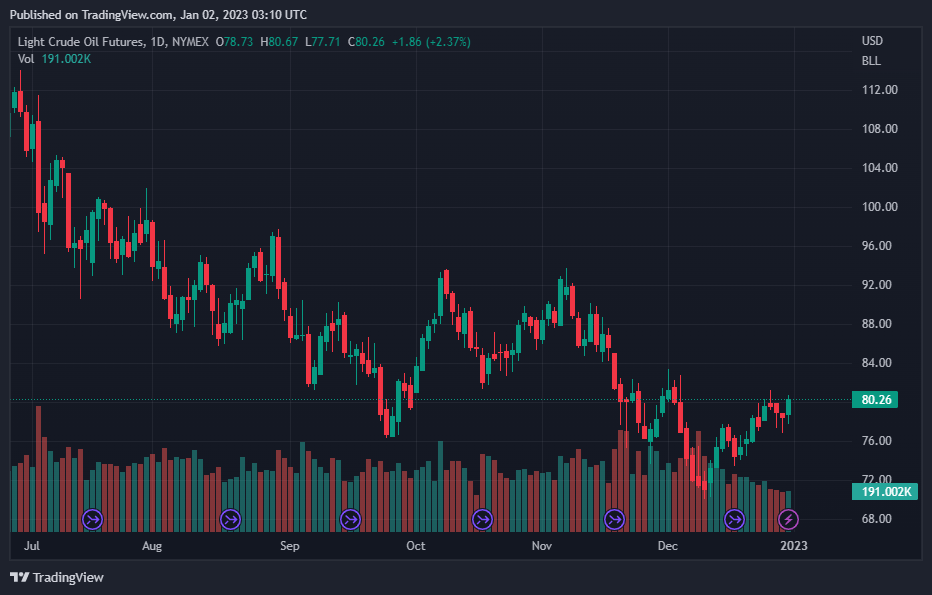This screenshot has width=932, height=595.
Task: Click the 76.00 price axis label
Action: click(x=877, y=440)
